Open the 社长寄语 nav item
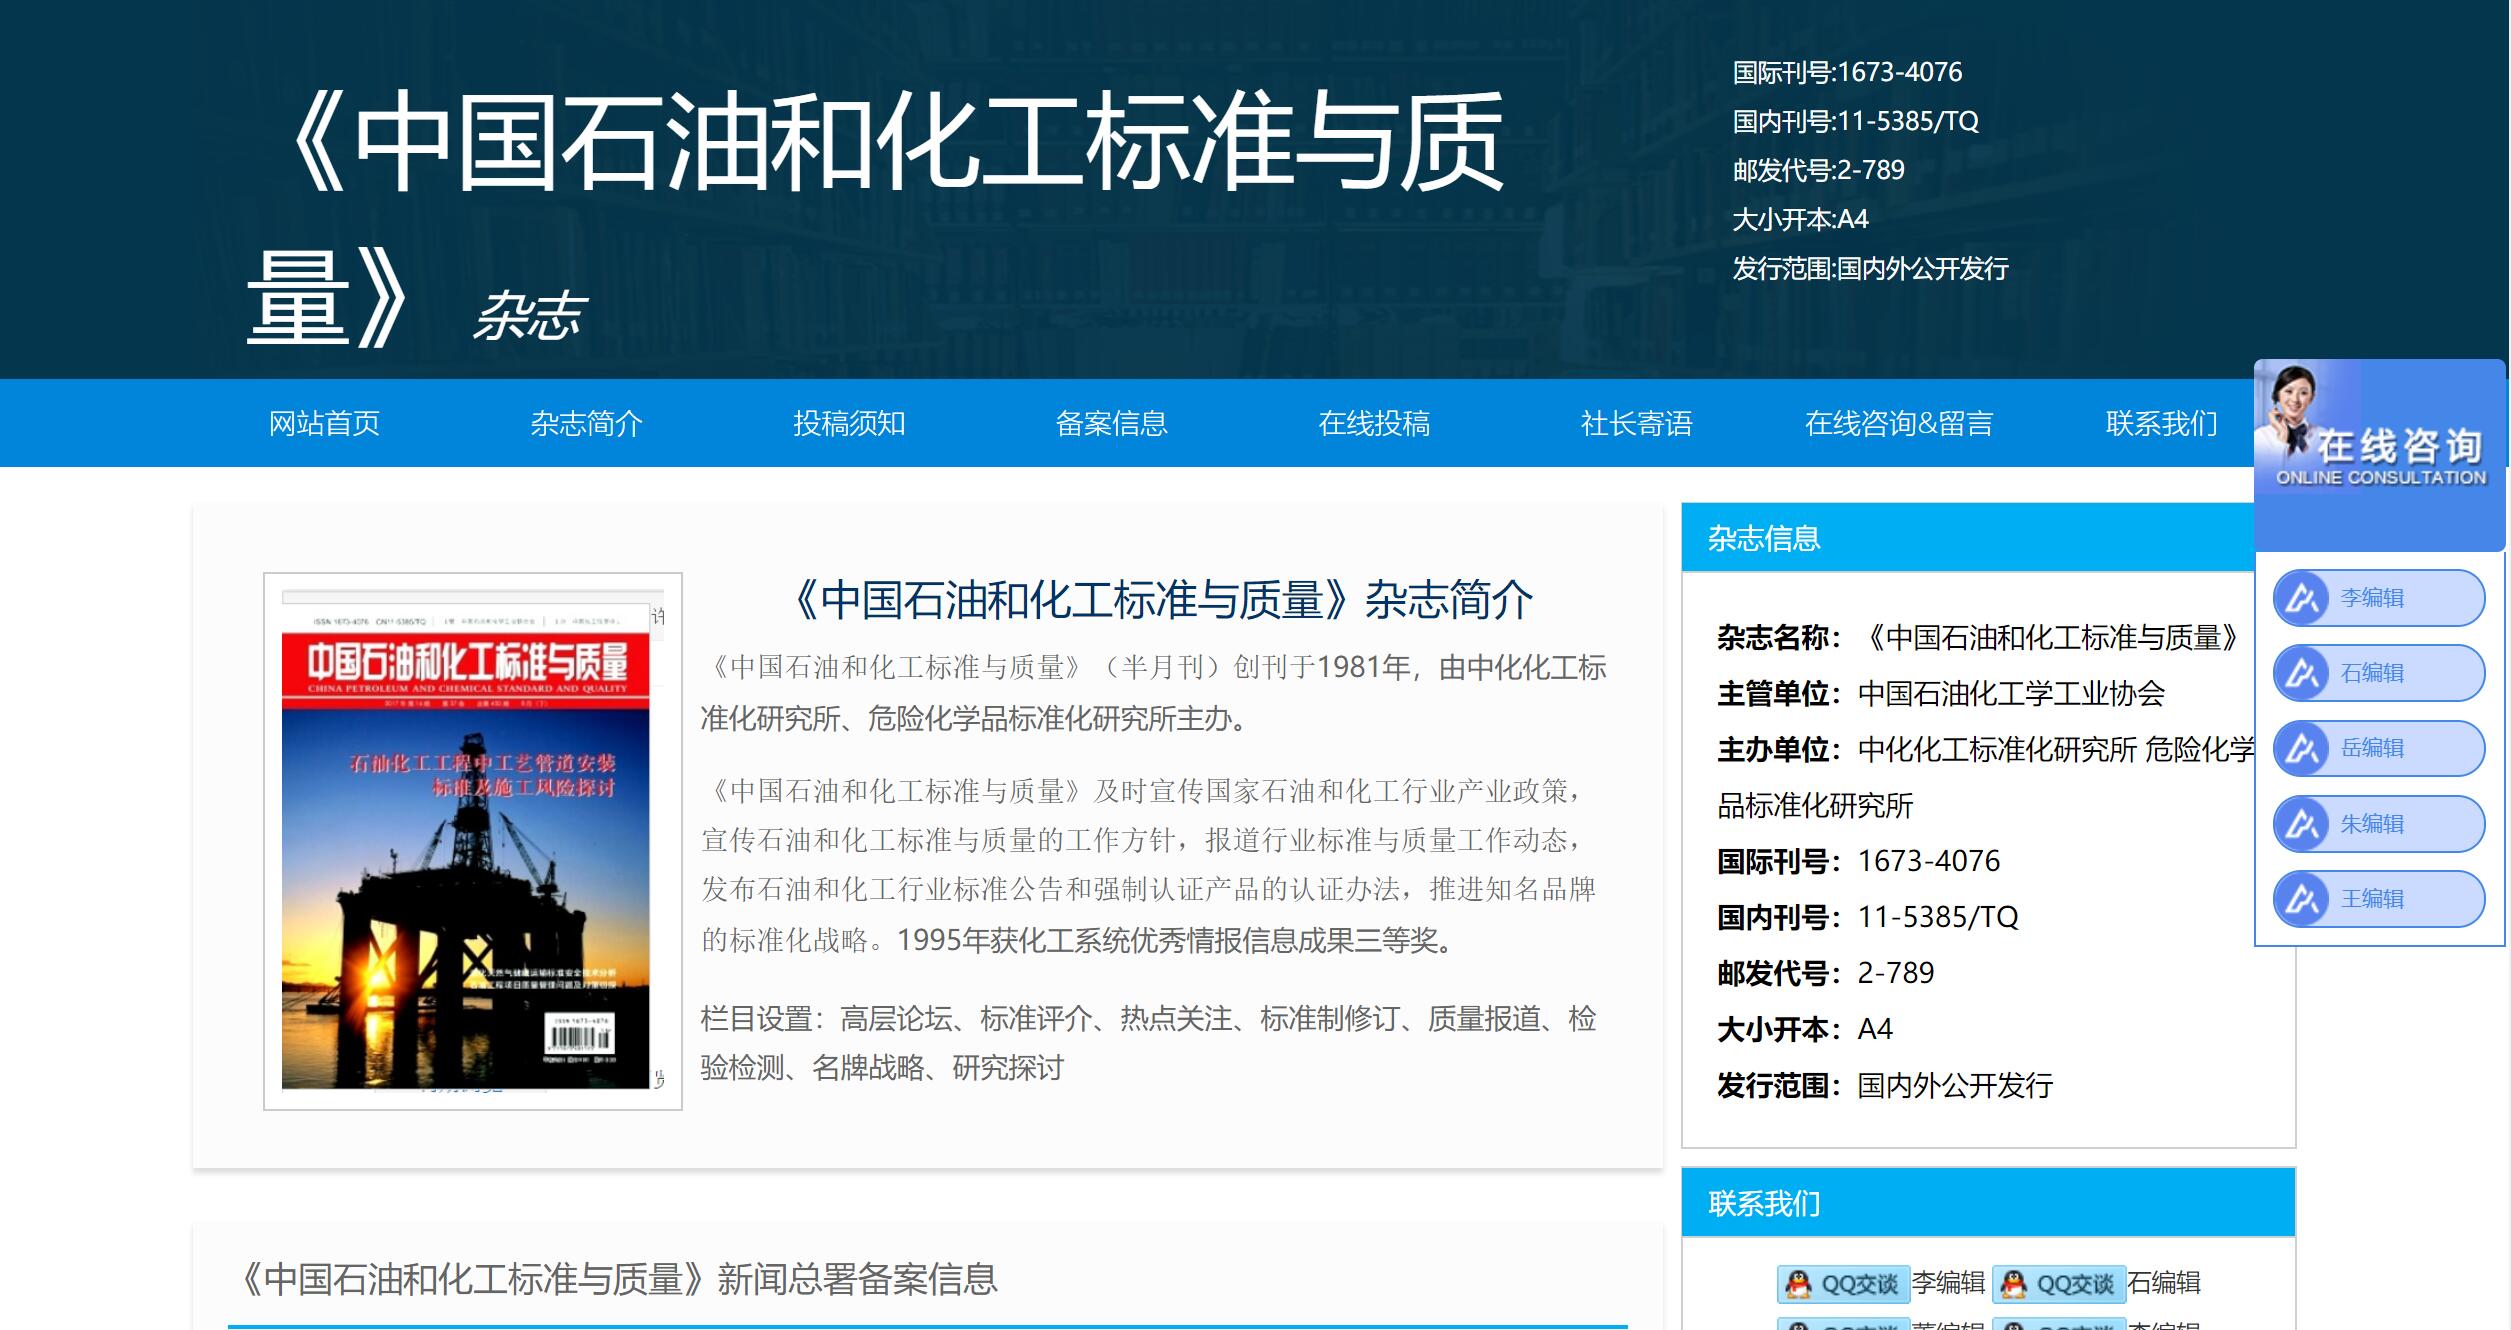Screen dimensions: 2511x1330 pyautogui.click(x=1636, y=423)
